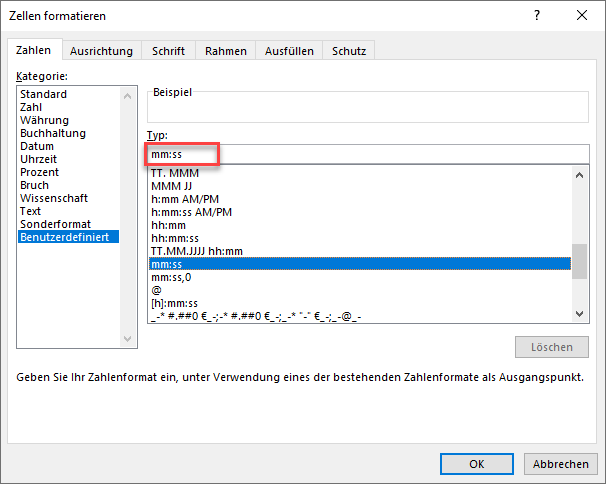The width and height of the screenshot is (606, 484).
Task: Select hh:mm format entry
Action: (x=360, y=225)
